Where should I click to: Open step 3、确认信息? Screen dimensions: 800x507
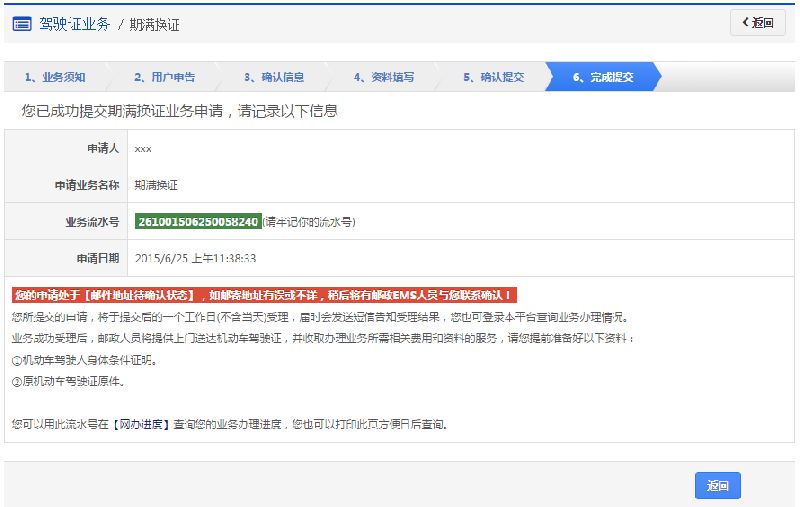click(274, 77)
